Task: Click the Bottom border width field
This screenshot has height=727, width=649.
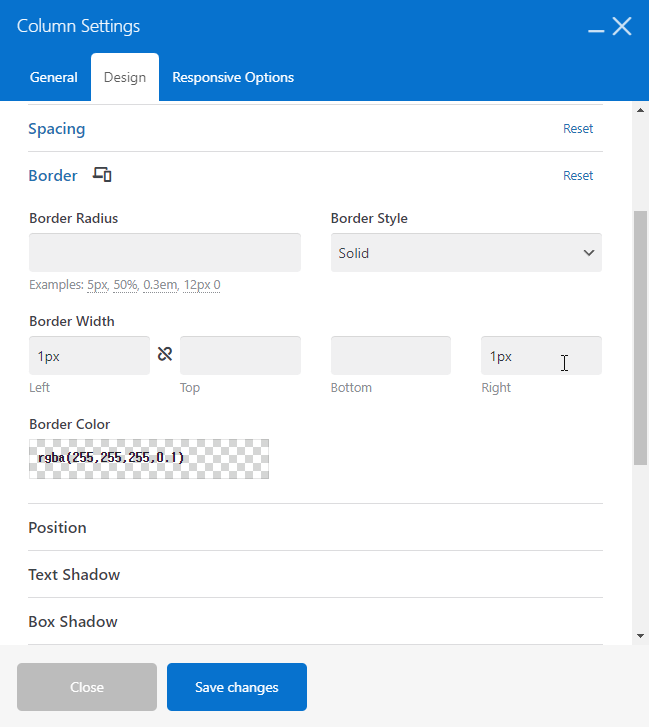Action: (x=391, y=356)
